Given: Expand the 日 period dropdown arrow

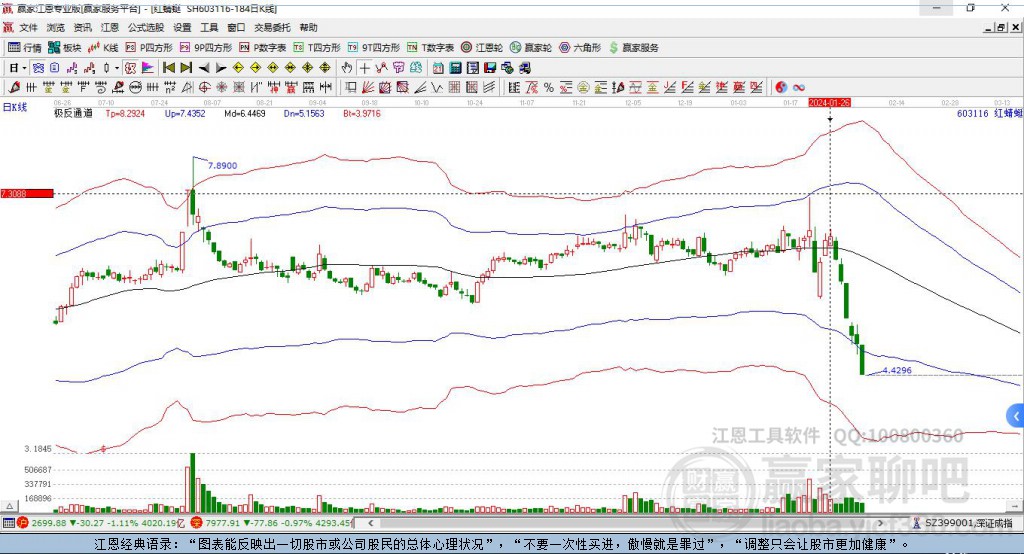Looking at the screenshot, I should pos(24,68).
